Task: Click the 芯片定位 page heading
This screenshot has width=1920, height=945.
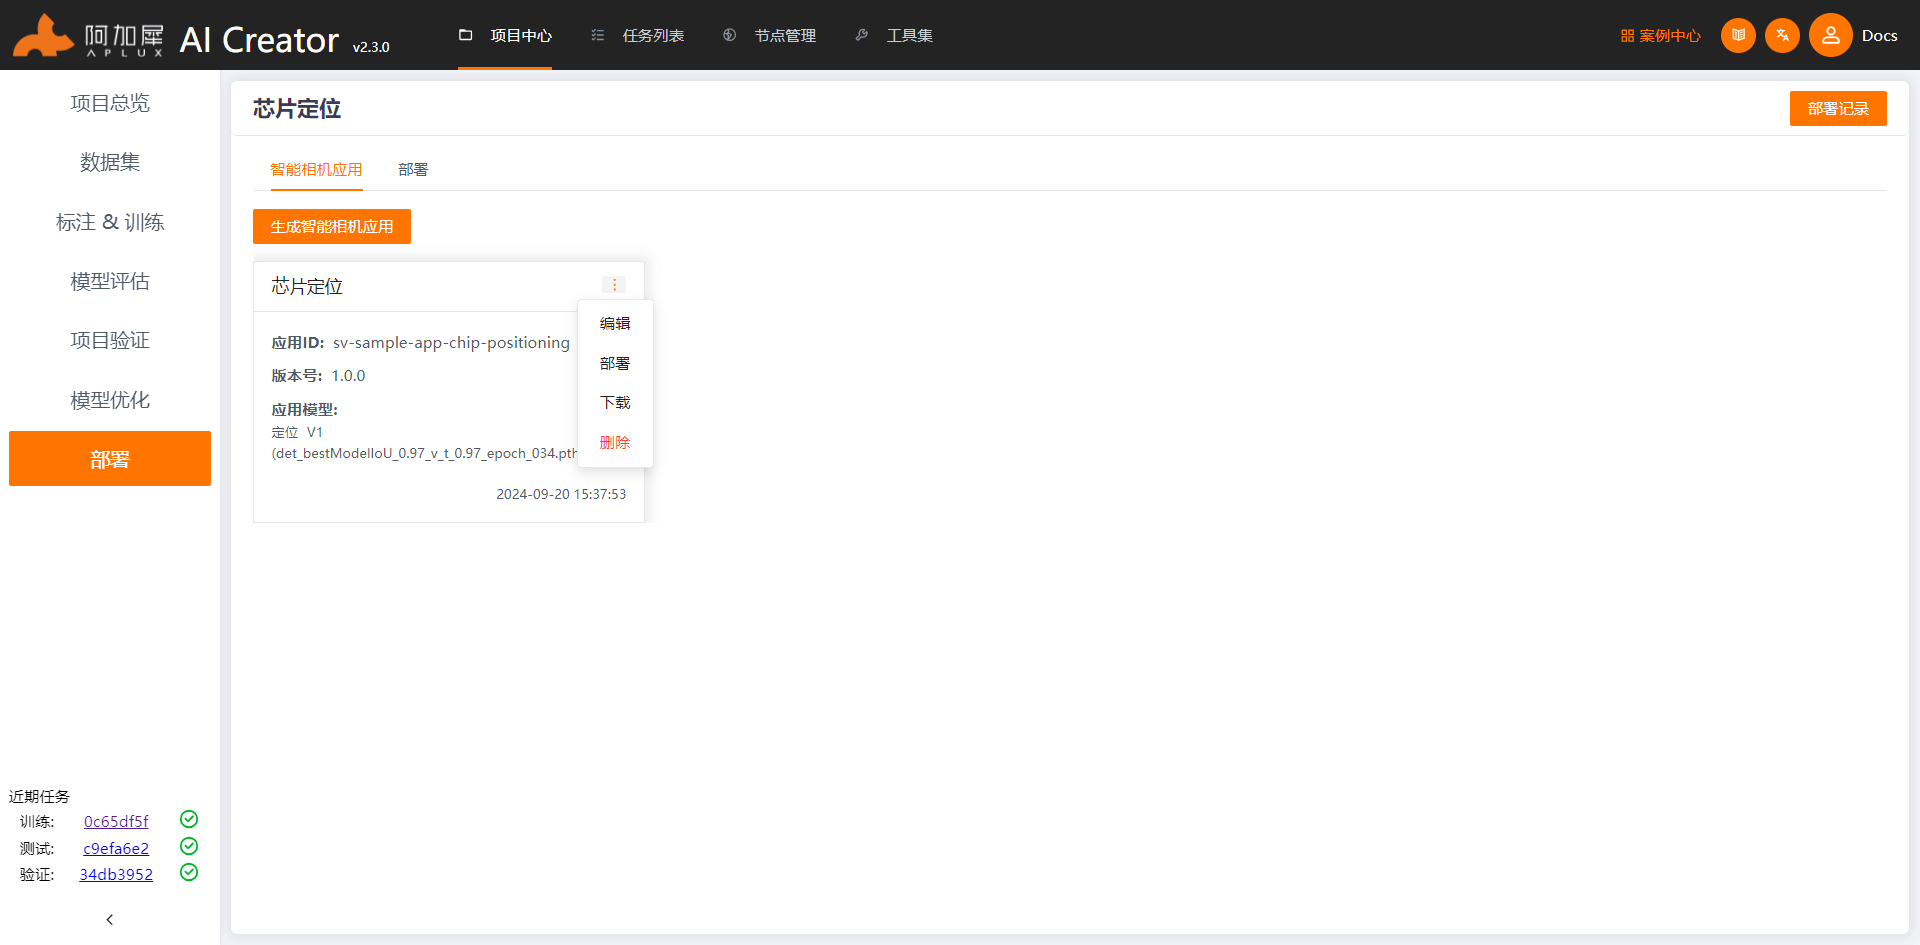Action: 297,108
